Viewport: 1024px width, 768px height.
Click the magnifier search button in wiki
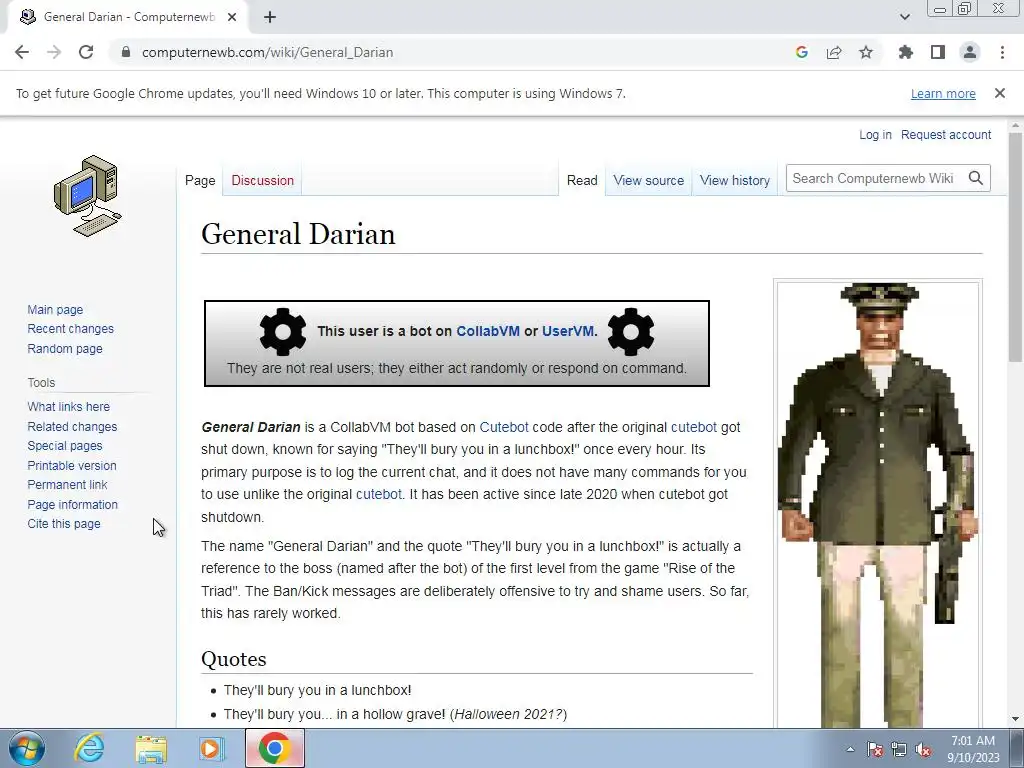(x=976, y=178)
